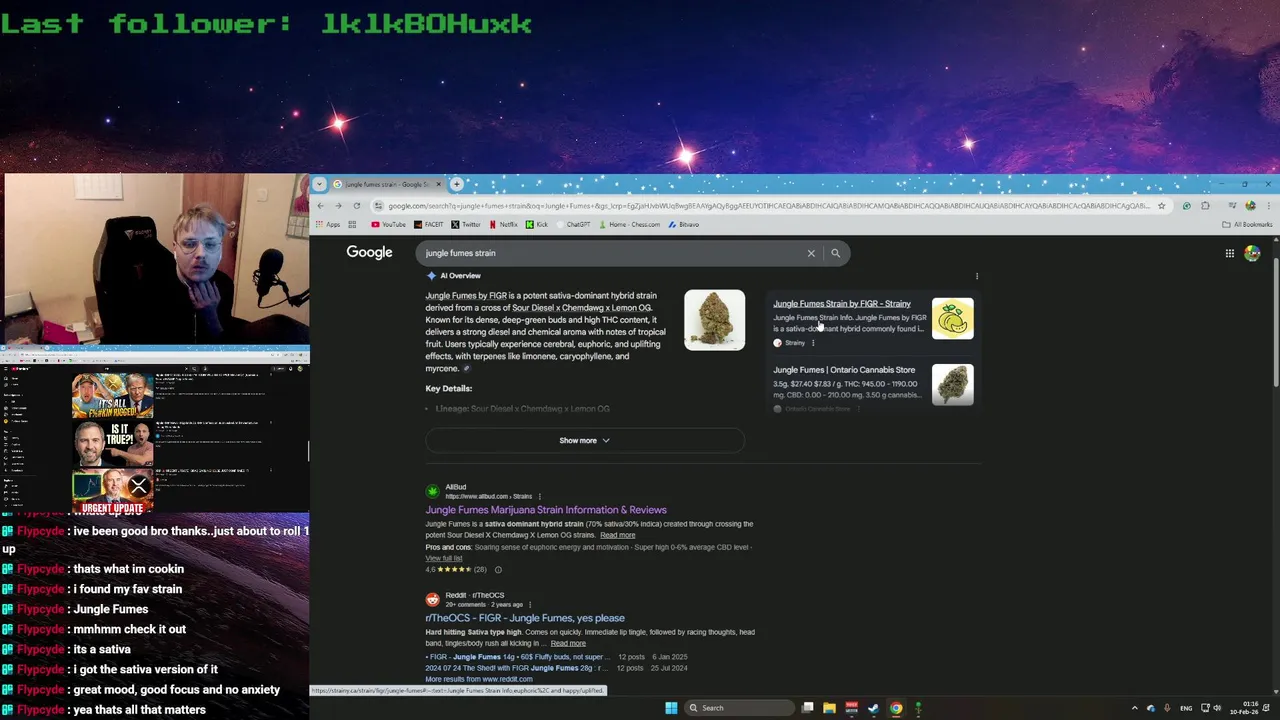Open Jungle Fumes Ontario Cannabis Store link
The width and height of the screenshot is (1280, 720).
tap(844, 370)
